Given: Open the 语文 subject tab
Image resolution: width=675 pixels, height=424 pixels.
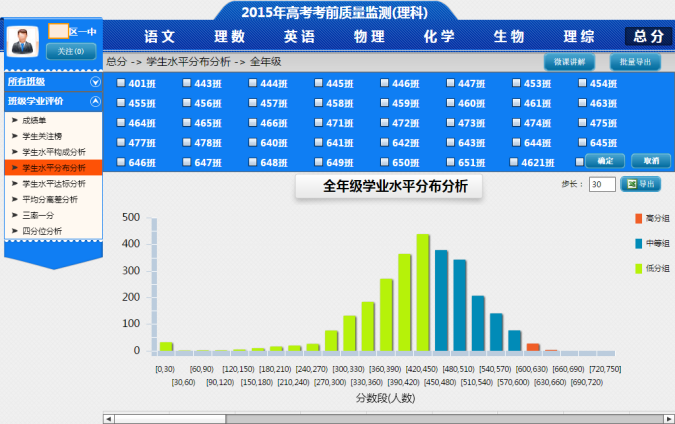Looking at the screenshot, I should tap(160, 37).
